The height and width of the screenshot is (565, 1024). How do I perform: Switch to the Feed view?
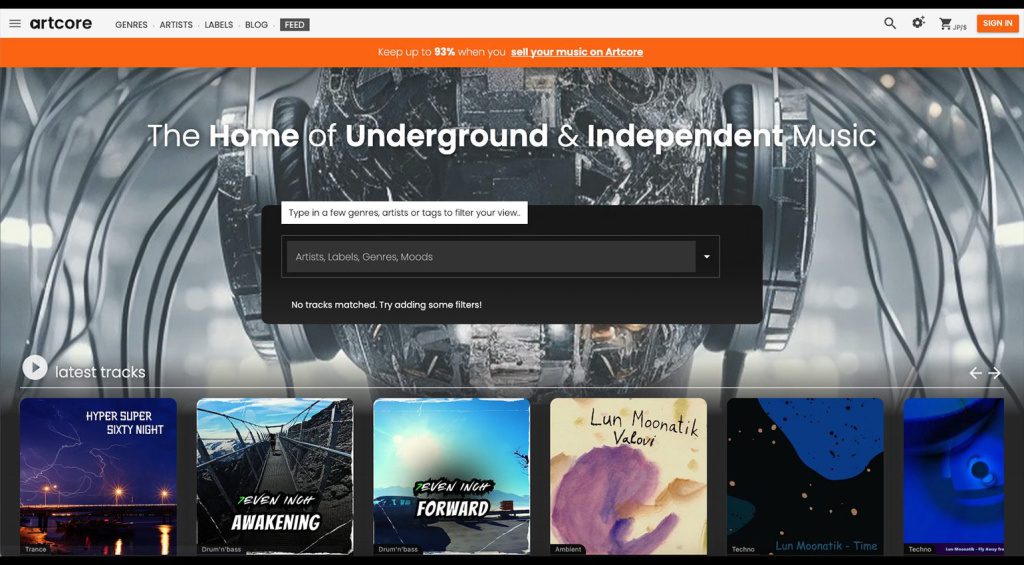[295, 25]
